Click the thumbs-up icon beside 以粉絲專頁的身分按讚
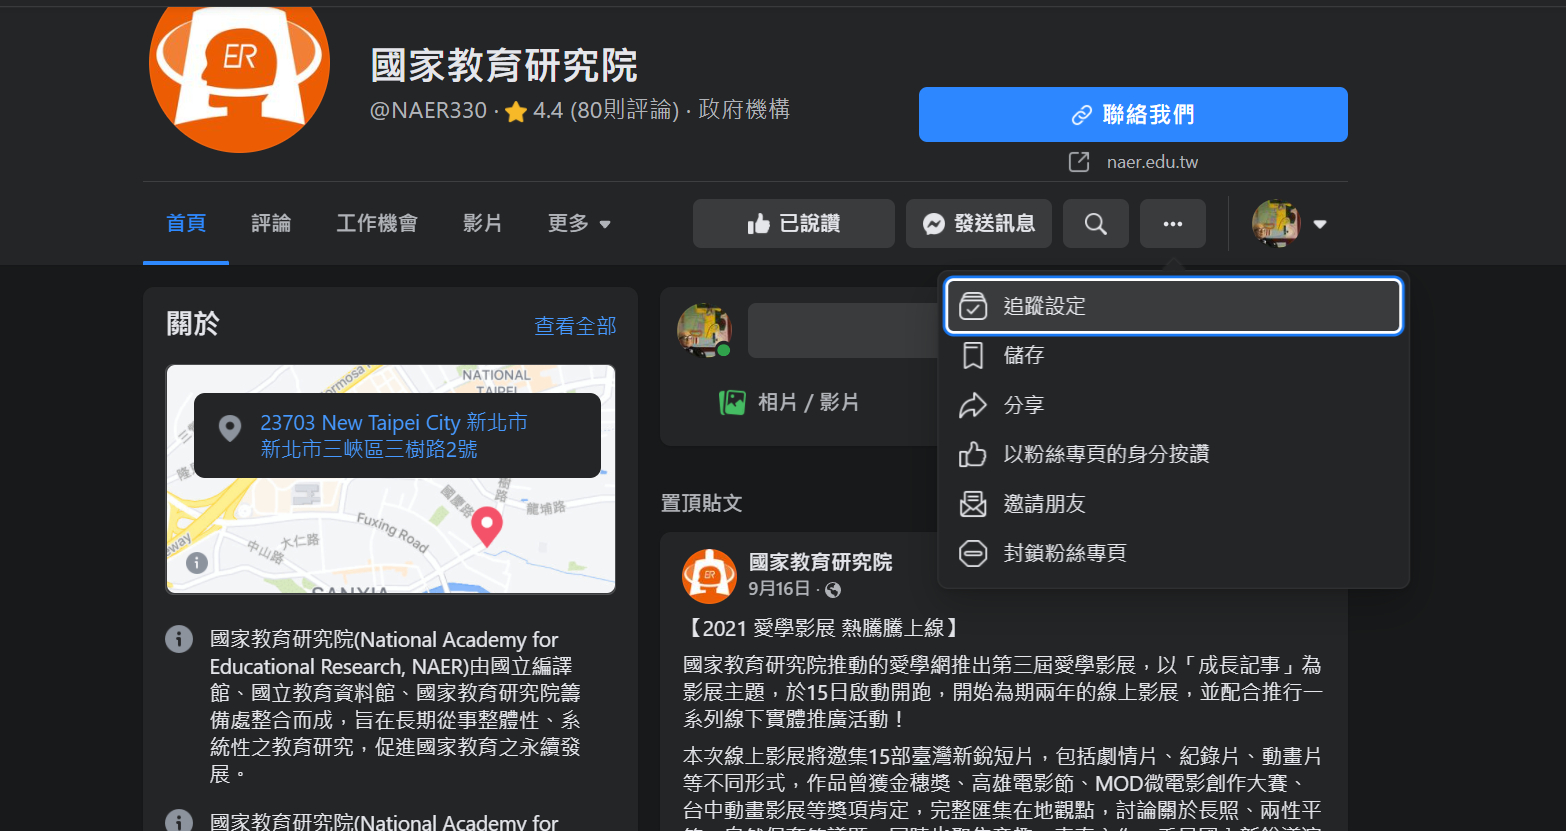The width and height of the screenshot is (1566, 831). [x=973, y=454]
